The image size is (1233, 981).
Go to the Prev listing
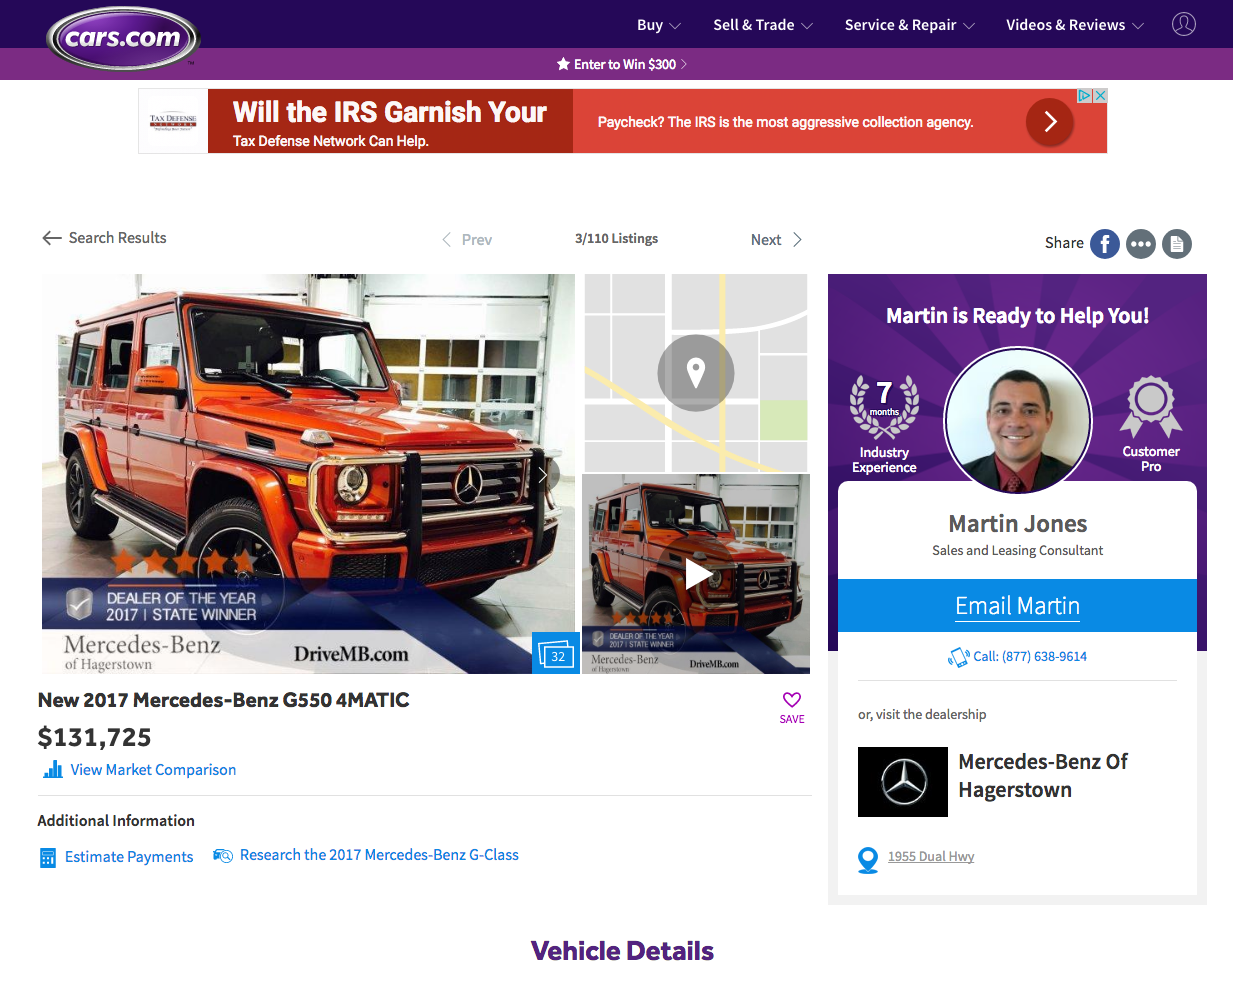[467, 240]
